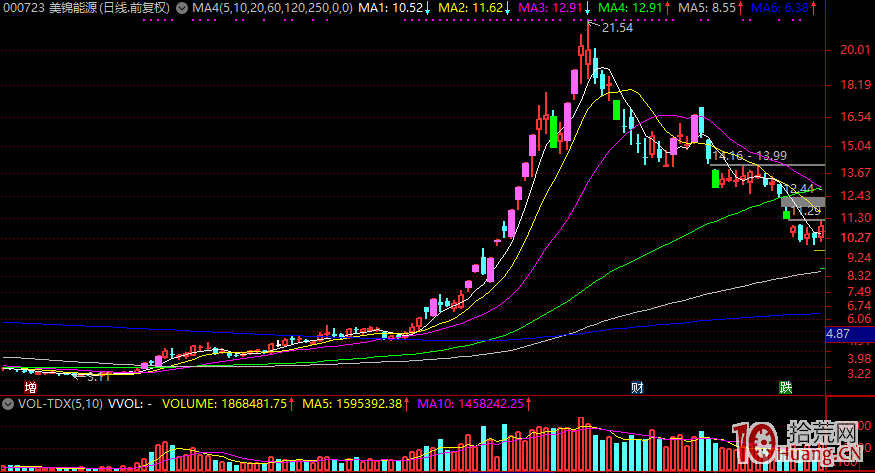875x473 pixels.
Task: Open the VOL-TDX indicator dropdown circle icon
Action: click(x=8, y=404)
